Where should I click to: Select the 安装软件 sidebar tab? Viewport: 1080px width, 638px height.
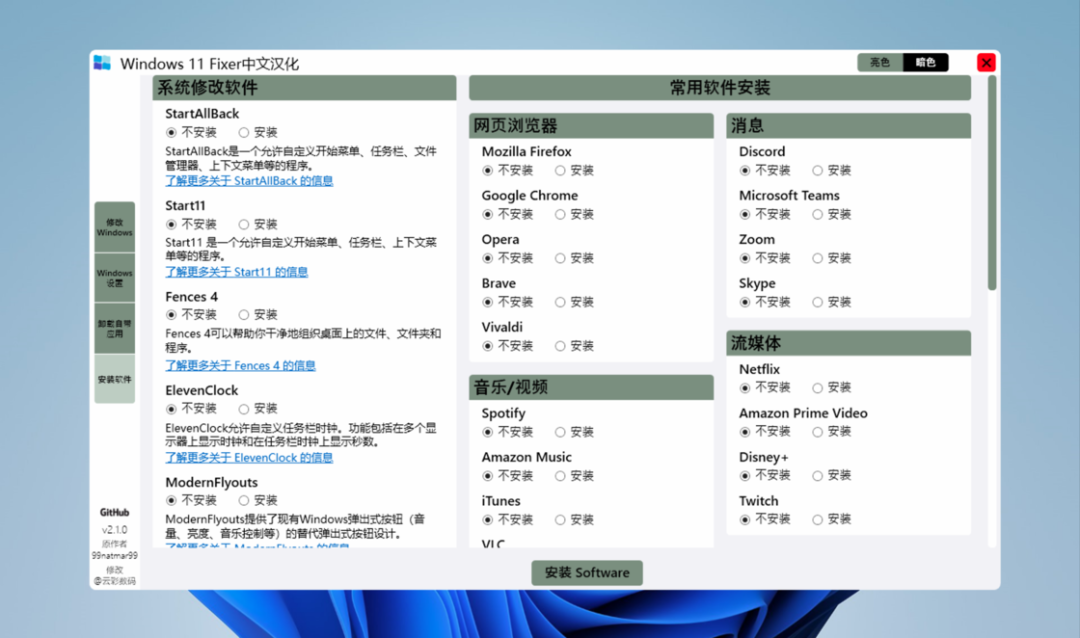tap(114, 379)
